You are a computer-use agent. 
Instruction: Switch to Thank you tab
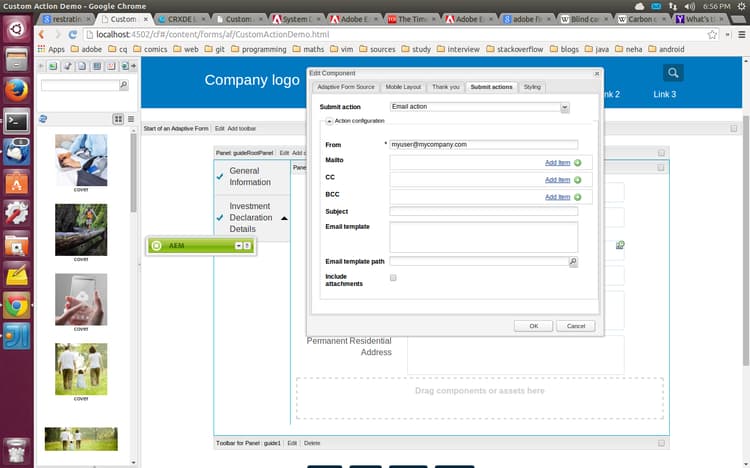446,87
